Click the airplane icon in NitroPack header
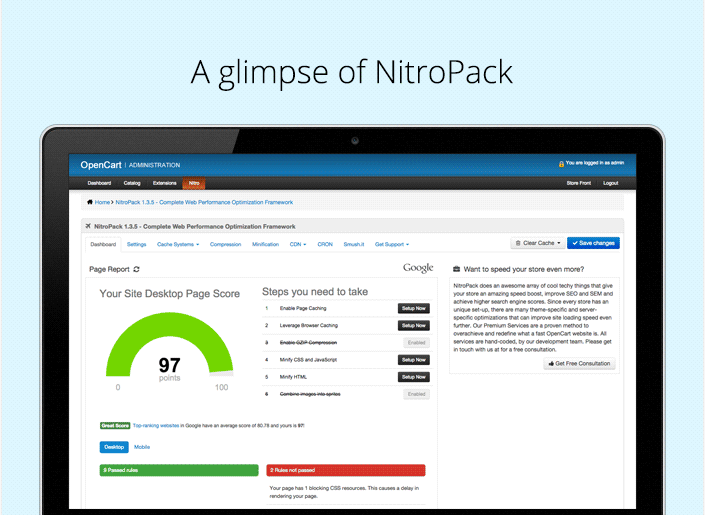Screen dimensions: 705x515 coord(90,227)
